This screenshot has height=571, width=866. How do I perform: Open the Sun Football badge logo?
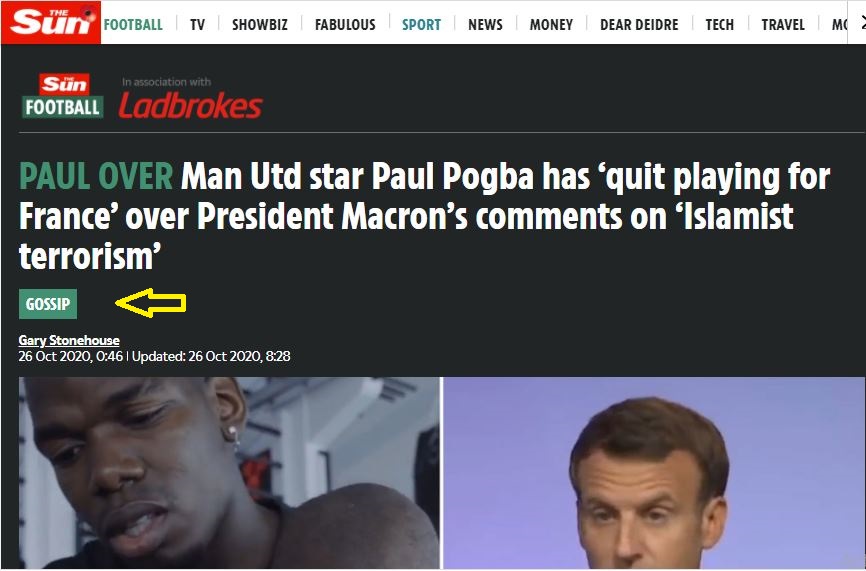point(62,96)
